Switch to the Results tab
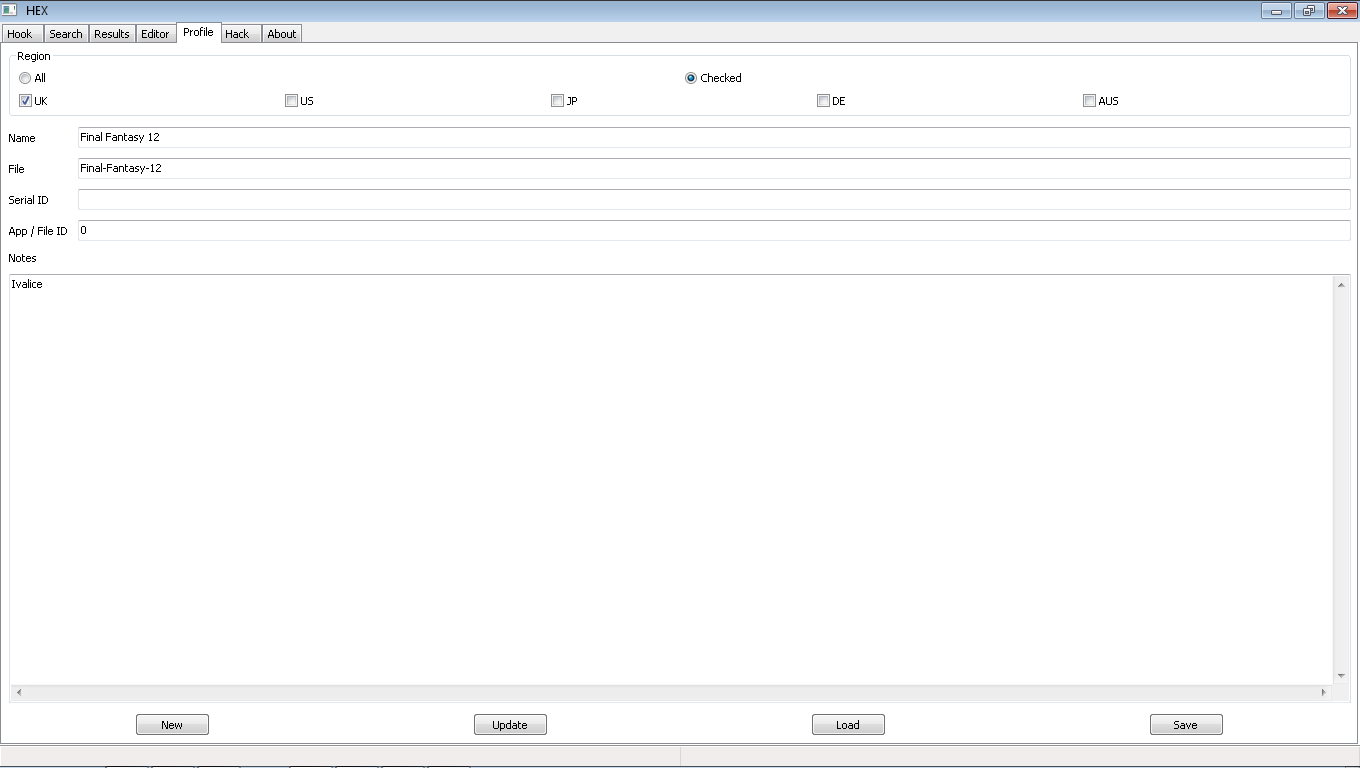Viewport: 1360px width, 768px height. pyautogui.click(x=111, y=33)
